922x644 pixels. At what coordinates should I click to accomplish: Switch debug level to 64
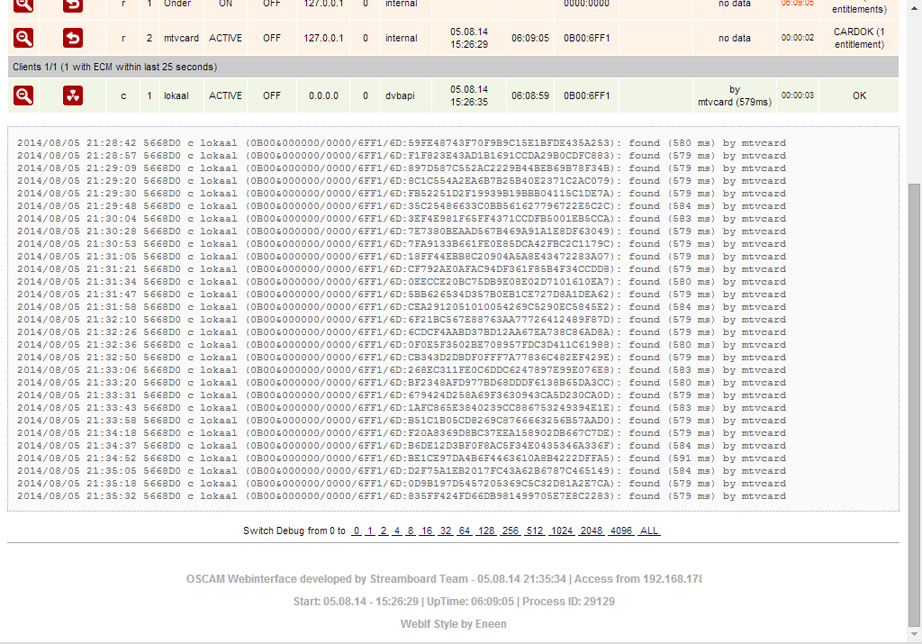[465, 530]
